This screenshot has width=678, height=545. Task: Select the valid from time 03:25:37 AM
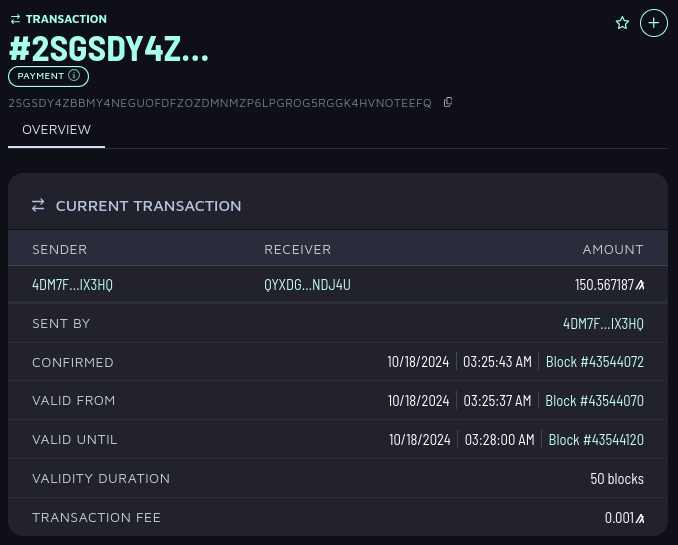[497, 401]
